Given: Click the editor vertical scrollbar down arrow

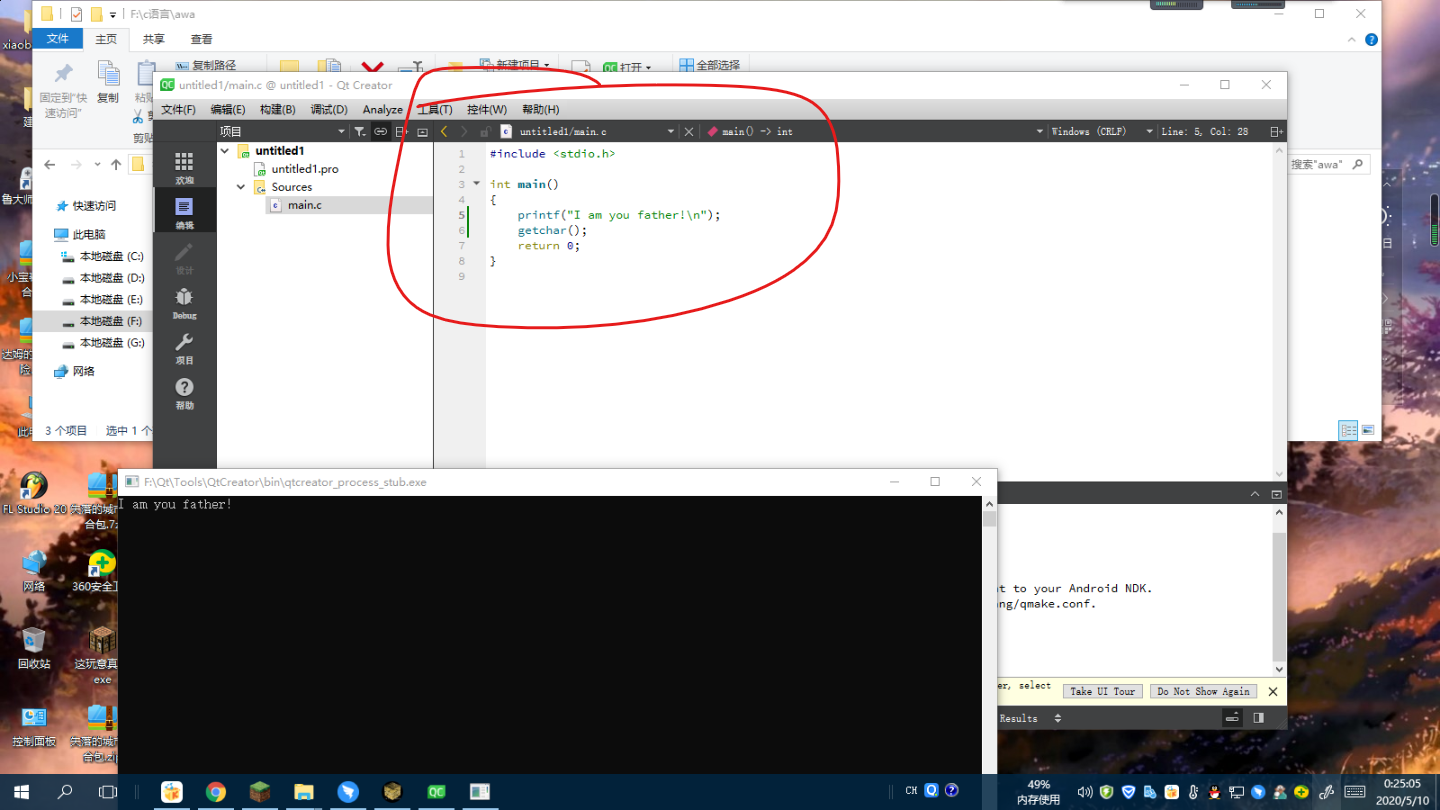Looking at the screenshot, I should [x=1279, y=474].
